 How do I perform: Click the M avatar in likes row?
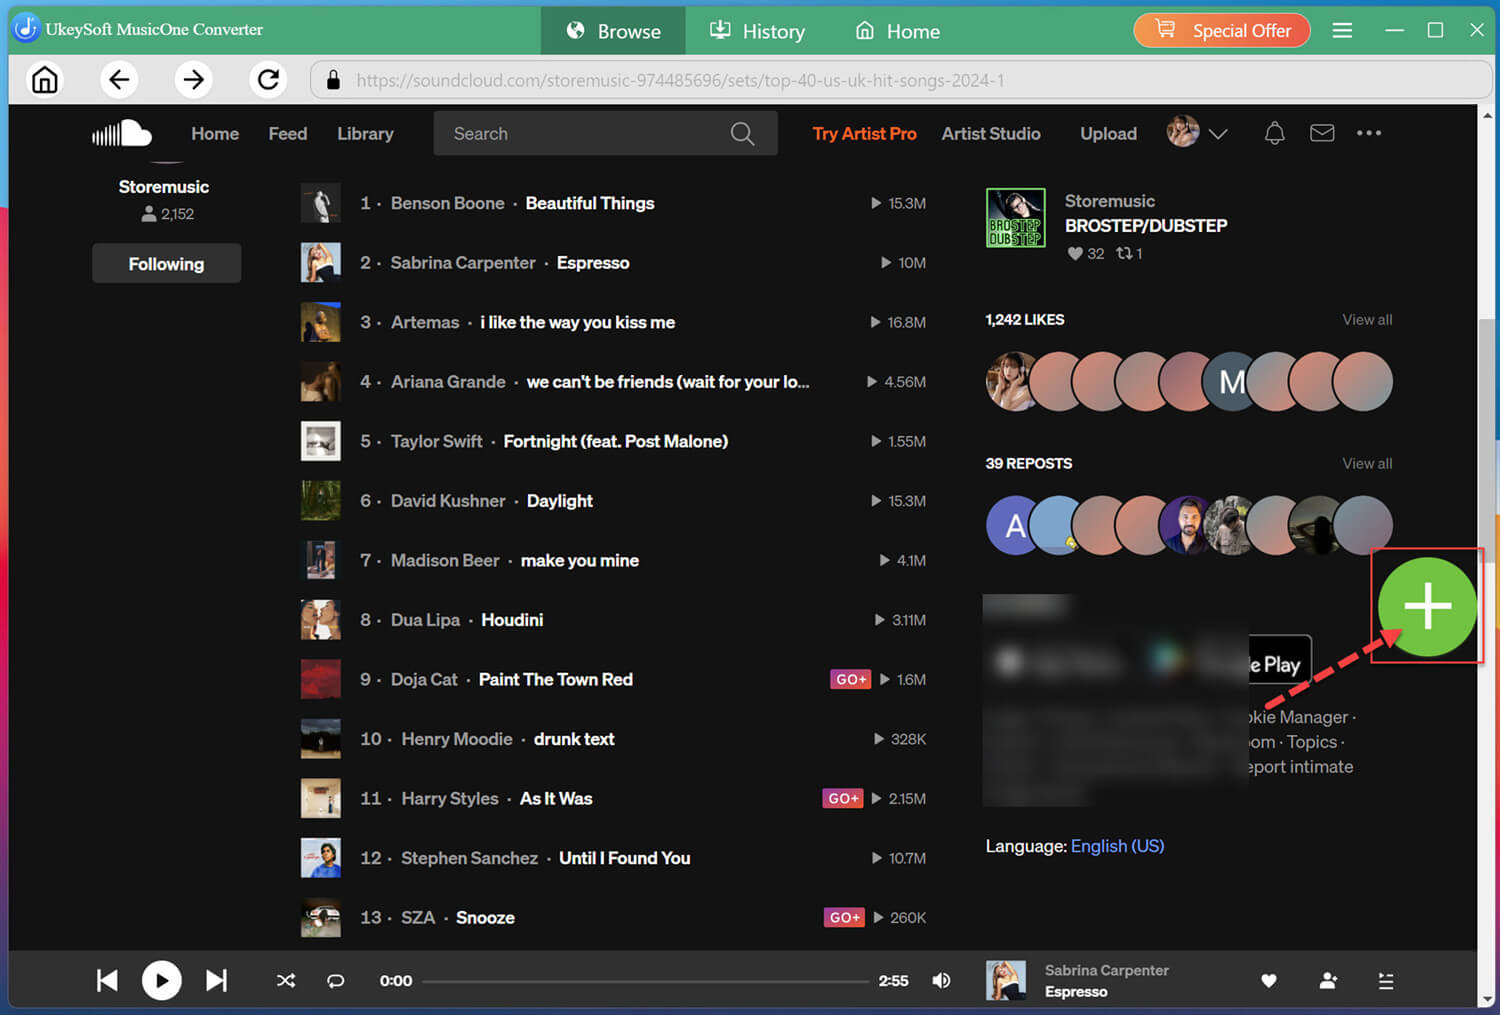(x=1231, y=382)
